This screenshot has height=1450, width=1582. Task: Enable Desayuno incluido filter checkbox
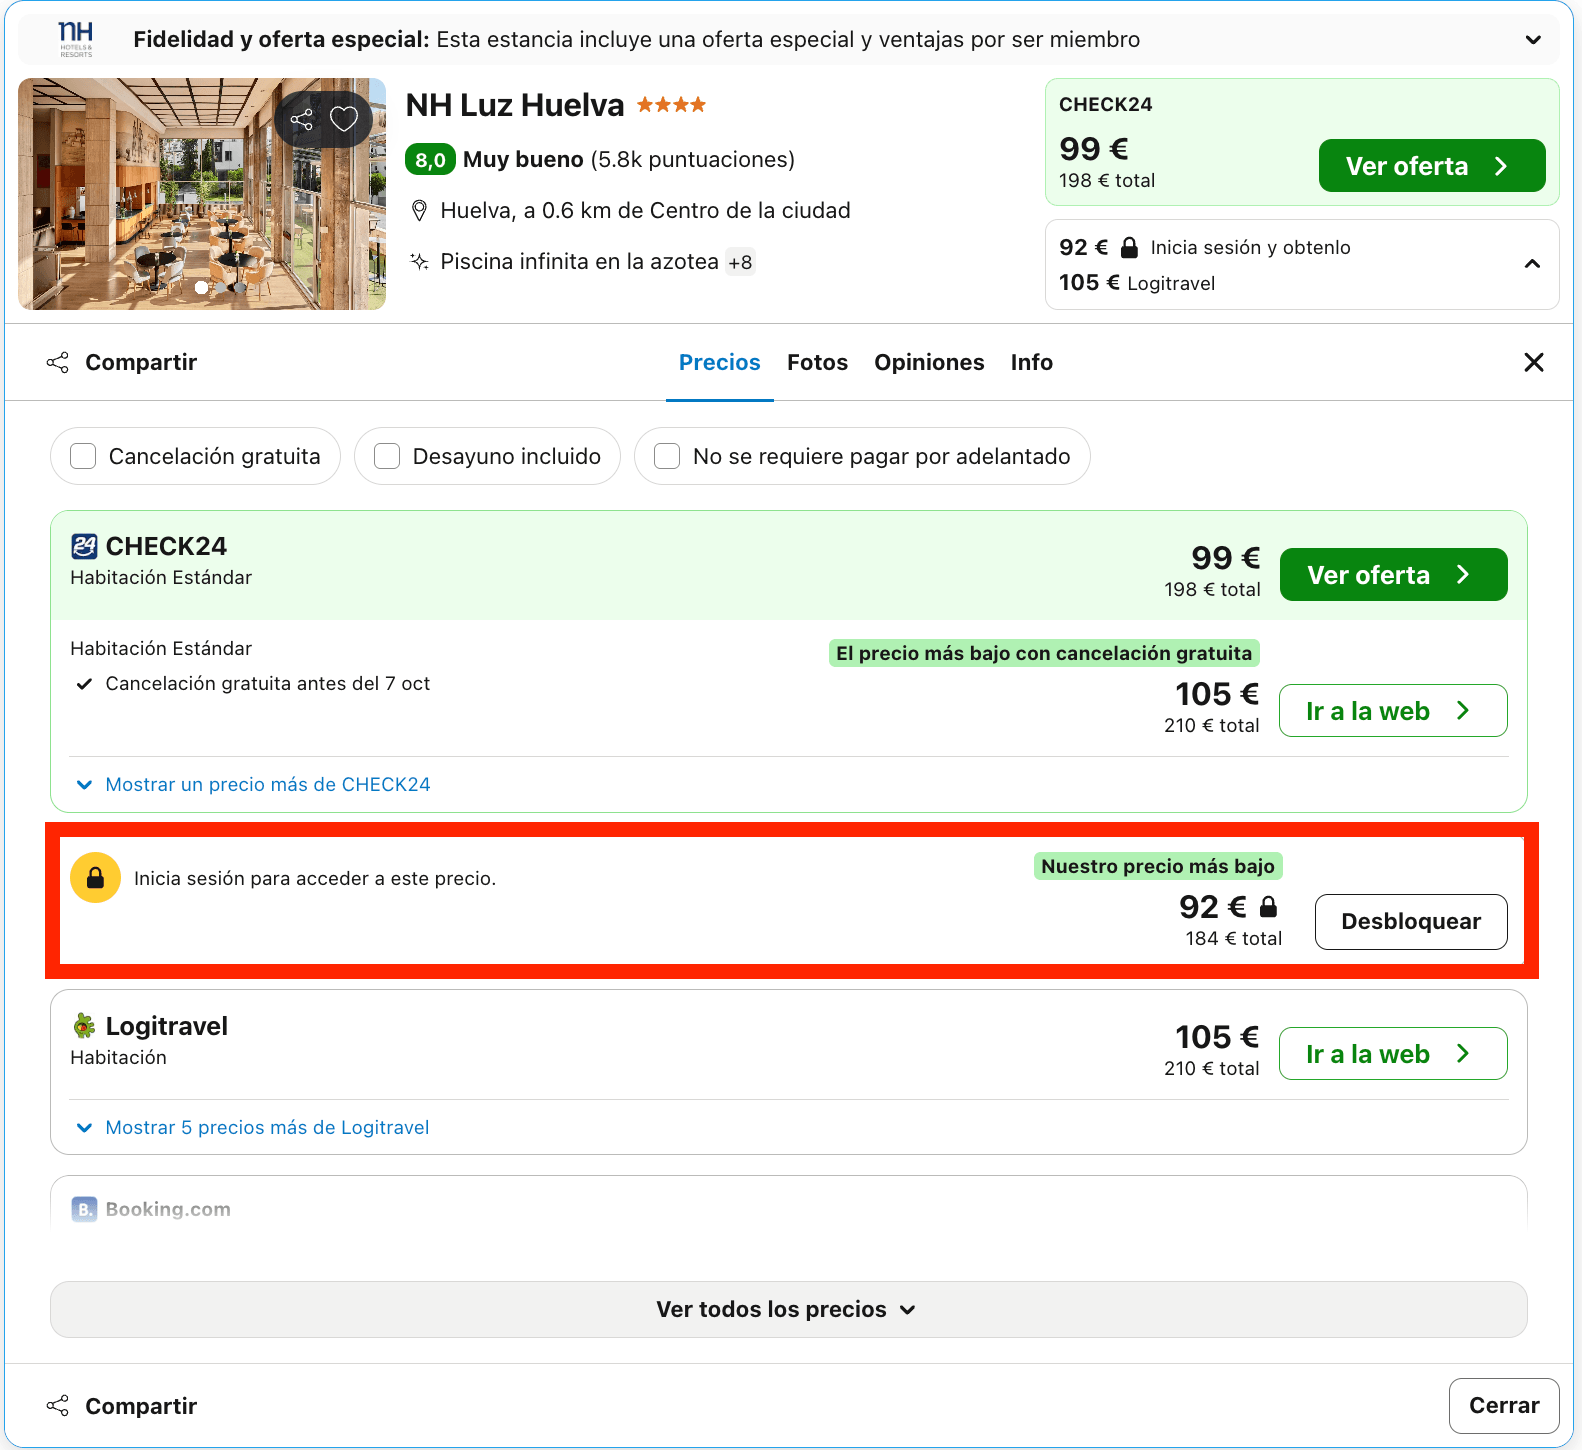[x=387, y=456]
